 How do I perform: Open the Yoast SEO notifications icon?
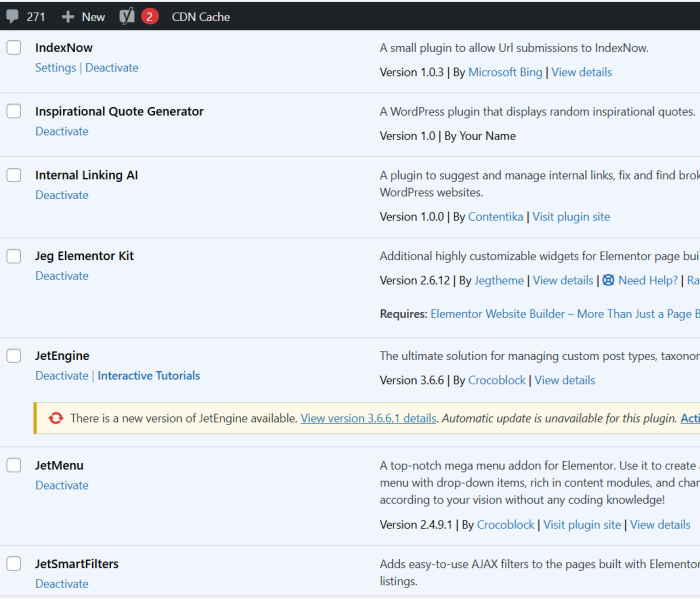tap(128, 16)
